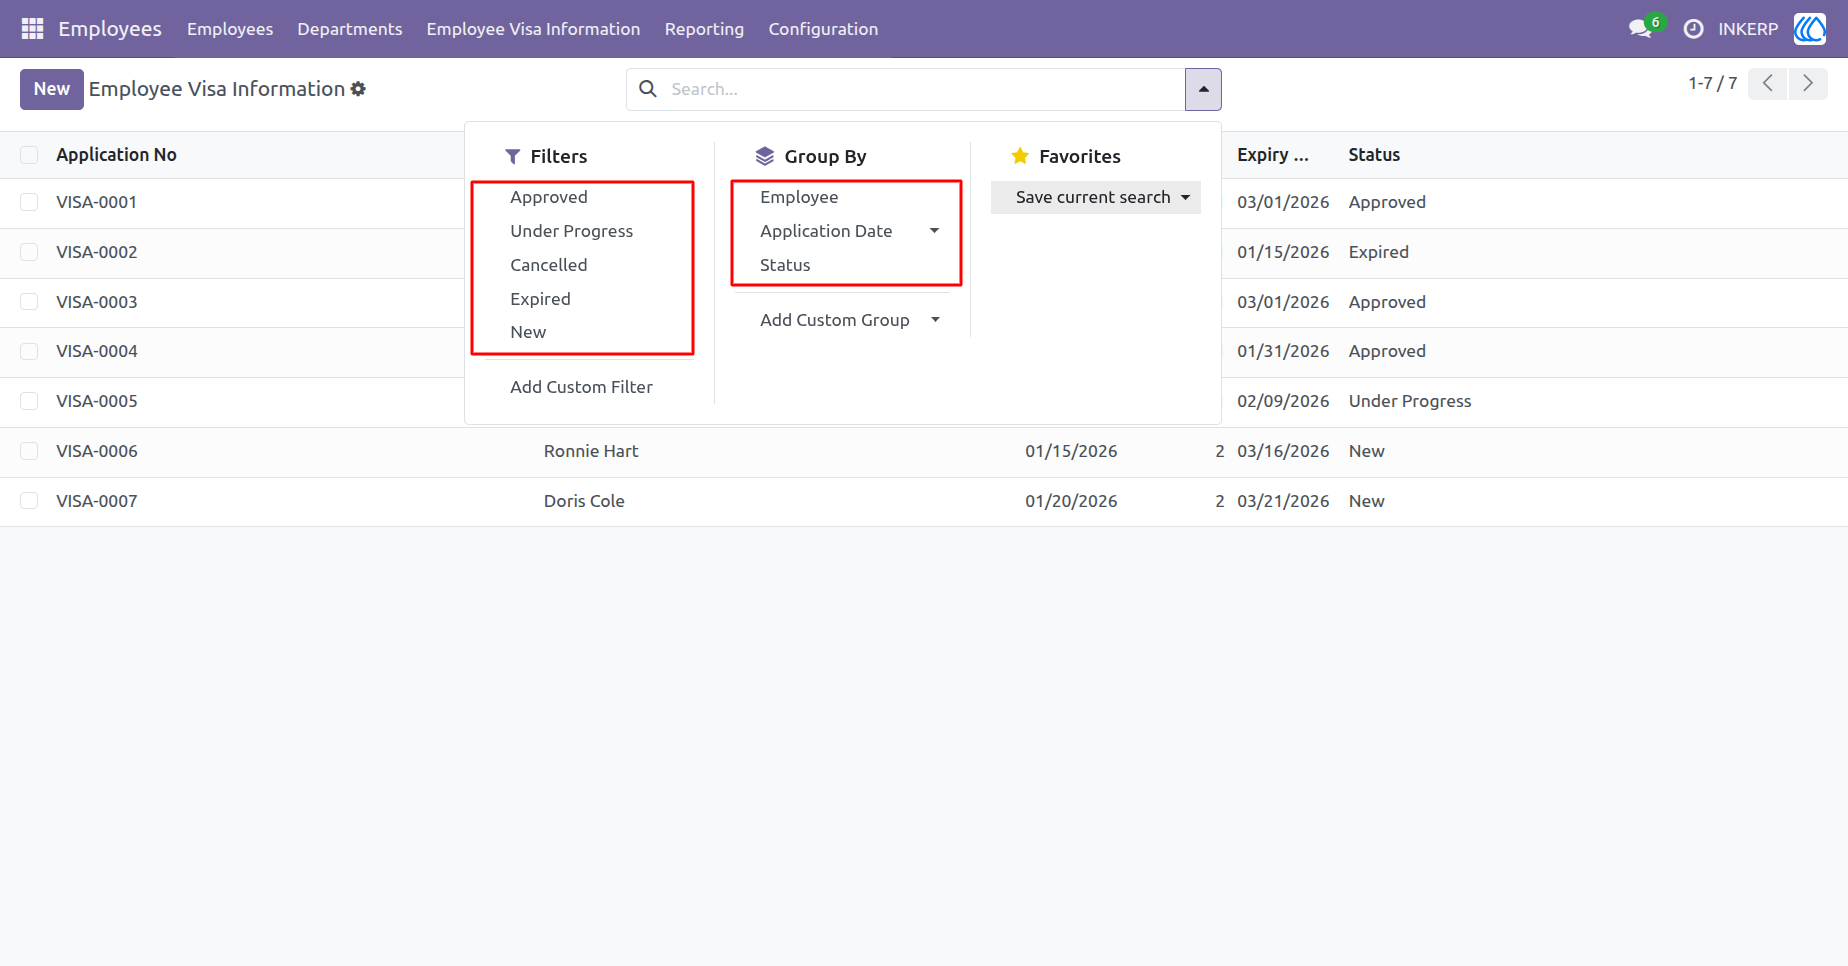Open the Configuration menu
The image size is (1848, 966).
tap(823, 29)
